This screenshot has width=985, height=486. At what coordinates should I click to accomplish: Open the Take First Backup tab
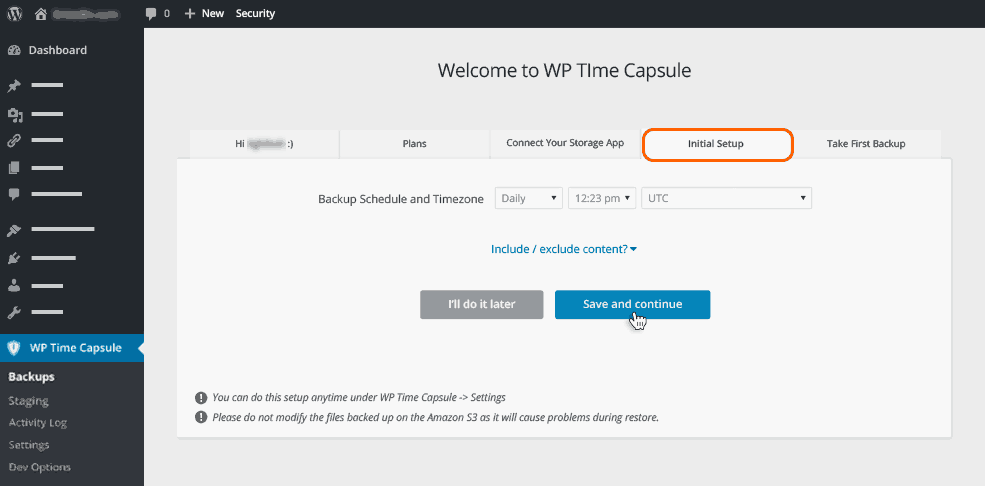click(x=866, y=144)
